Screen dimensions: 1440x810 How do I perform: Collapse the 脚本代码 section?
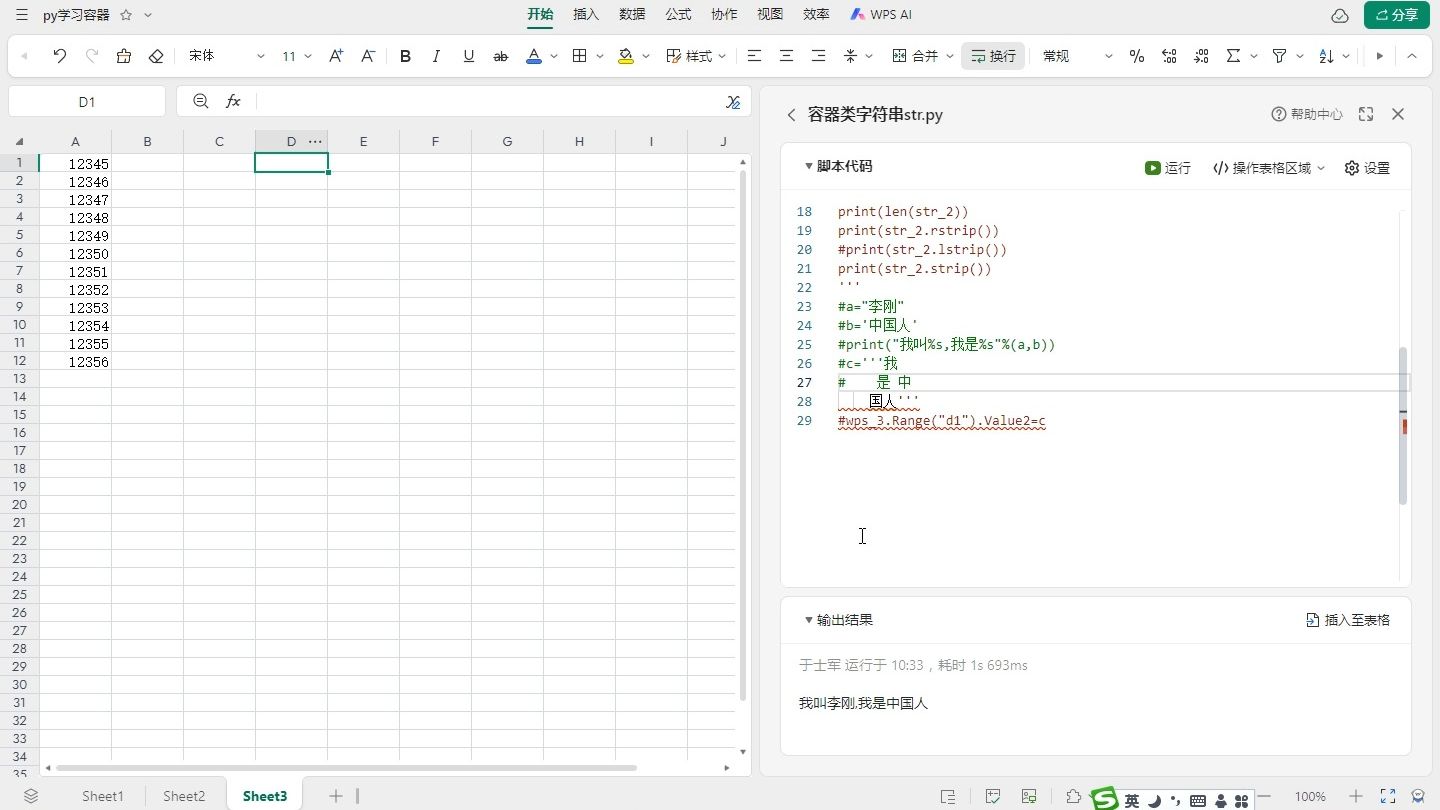coord(809,166)
